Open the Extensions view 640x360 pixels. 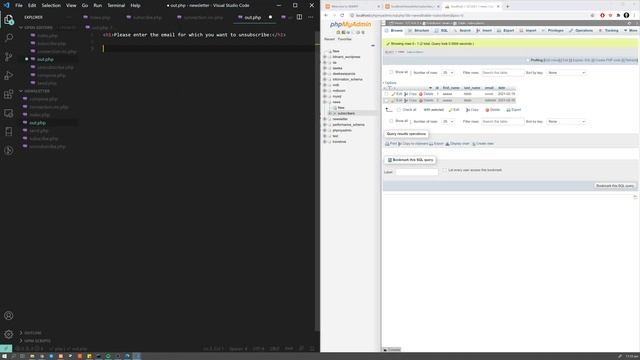point(9,94)
